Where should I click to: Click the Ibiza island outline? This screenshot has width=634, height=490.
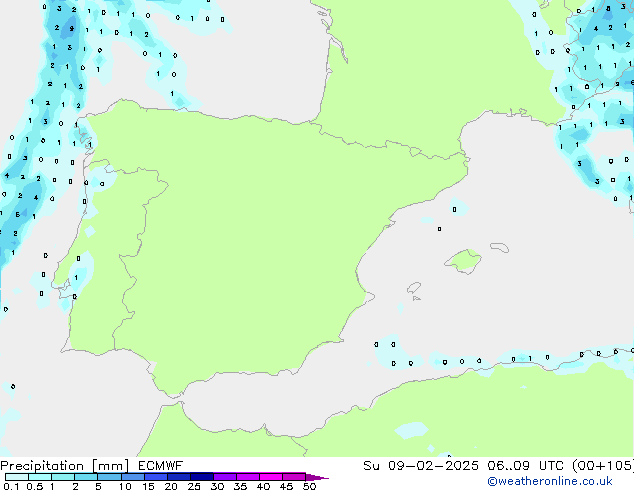point(414,288)
